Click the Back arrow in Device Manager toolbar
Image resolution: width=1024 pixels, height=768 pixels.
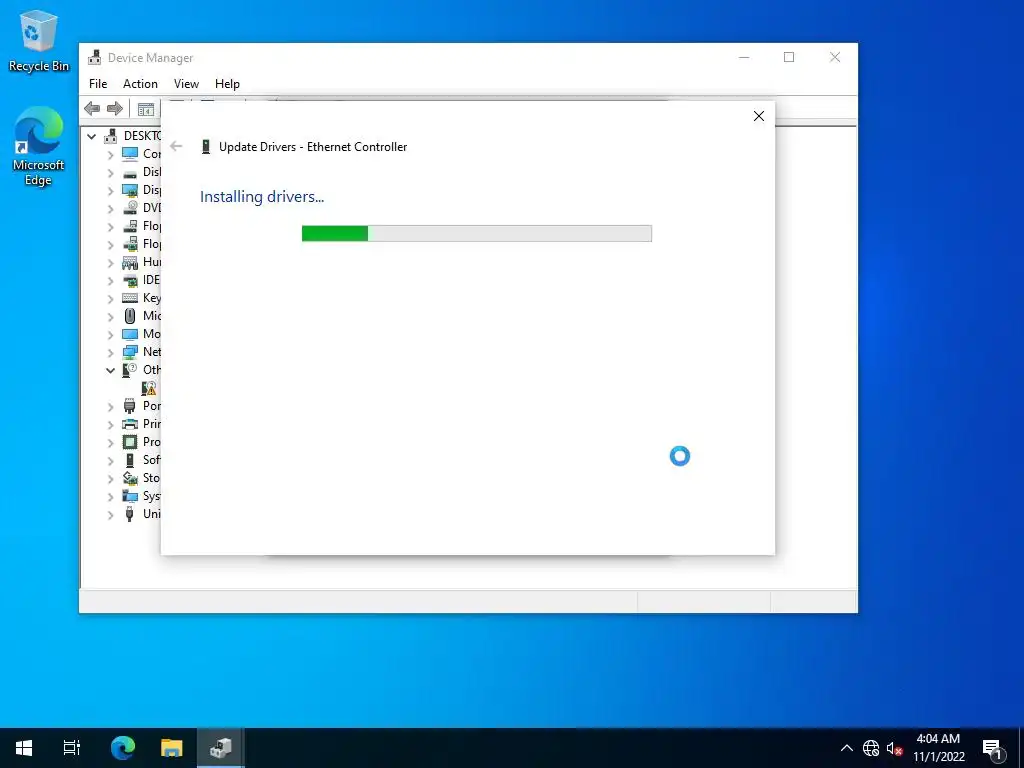(92, 108)
